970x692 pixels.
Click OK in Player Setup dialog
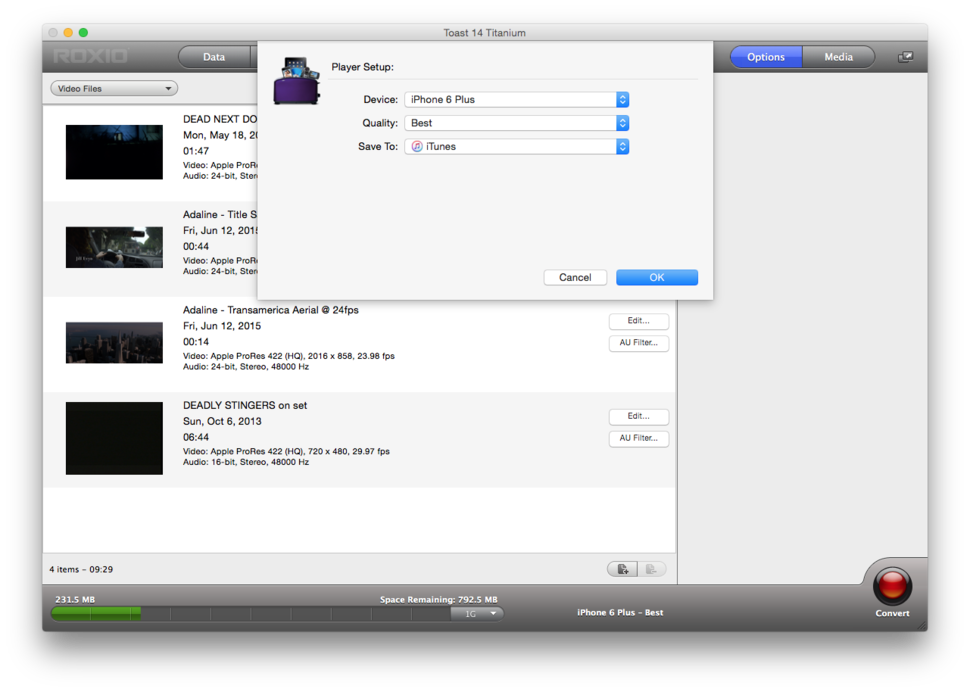pyautogui.click(x=657, y=278)
